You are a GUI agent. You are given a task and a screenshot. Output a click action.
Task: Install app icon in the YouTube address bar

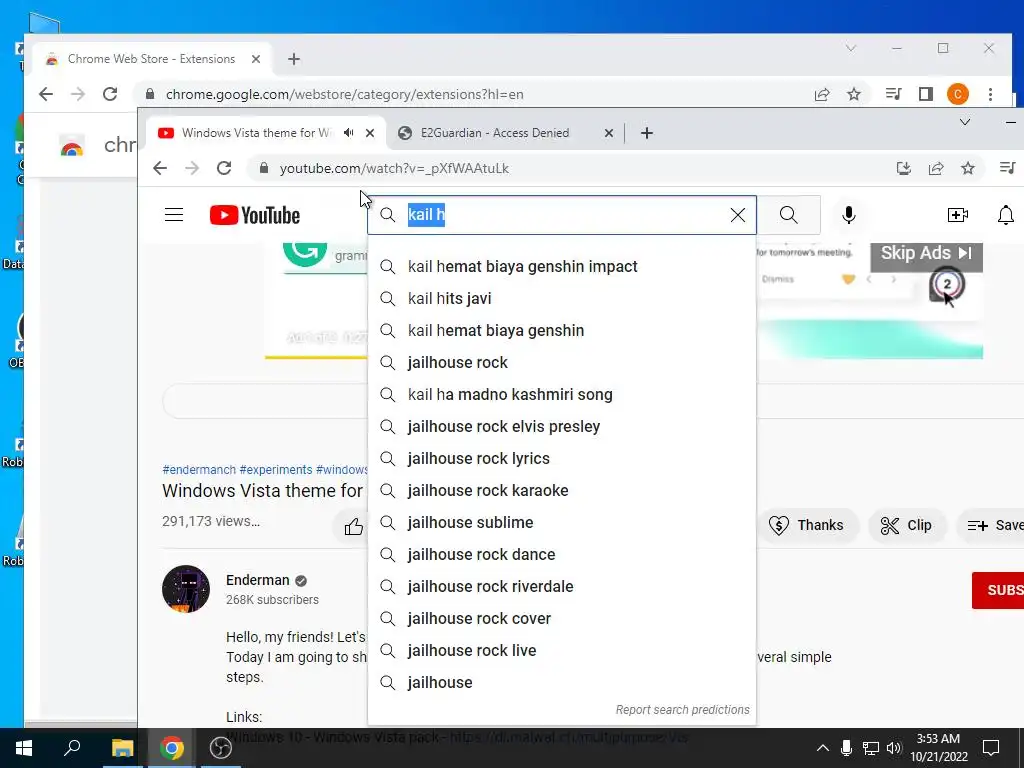coord(904,168)
